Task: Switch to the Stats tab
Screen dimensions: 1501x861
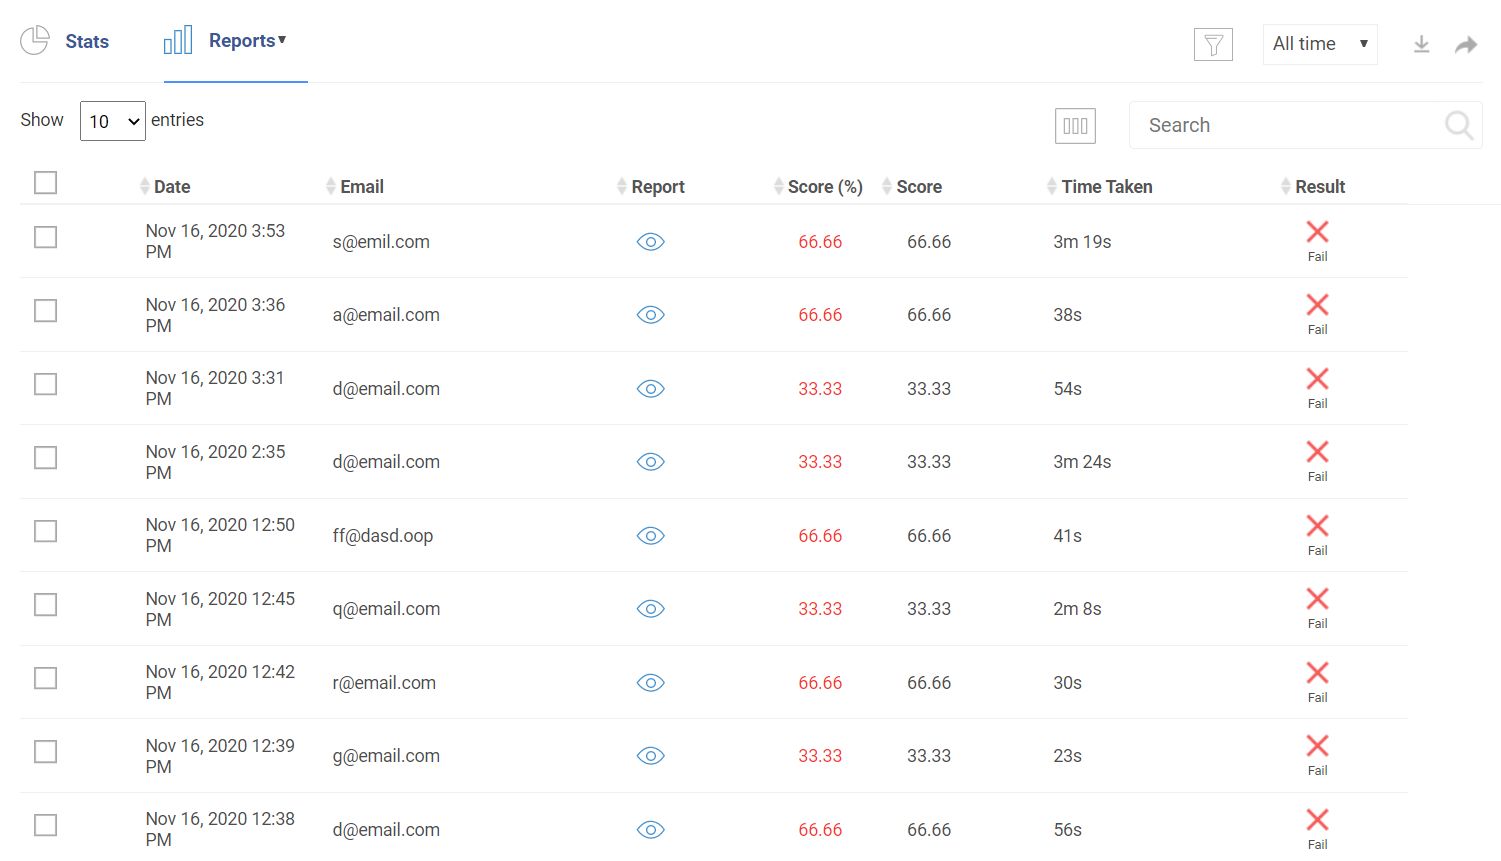Action: coord(65,41)
